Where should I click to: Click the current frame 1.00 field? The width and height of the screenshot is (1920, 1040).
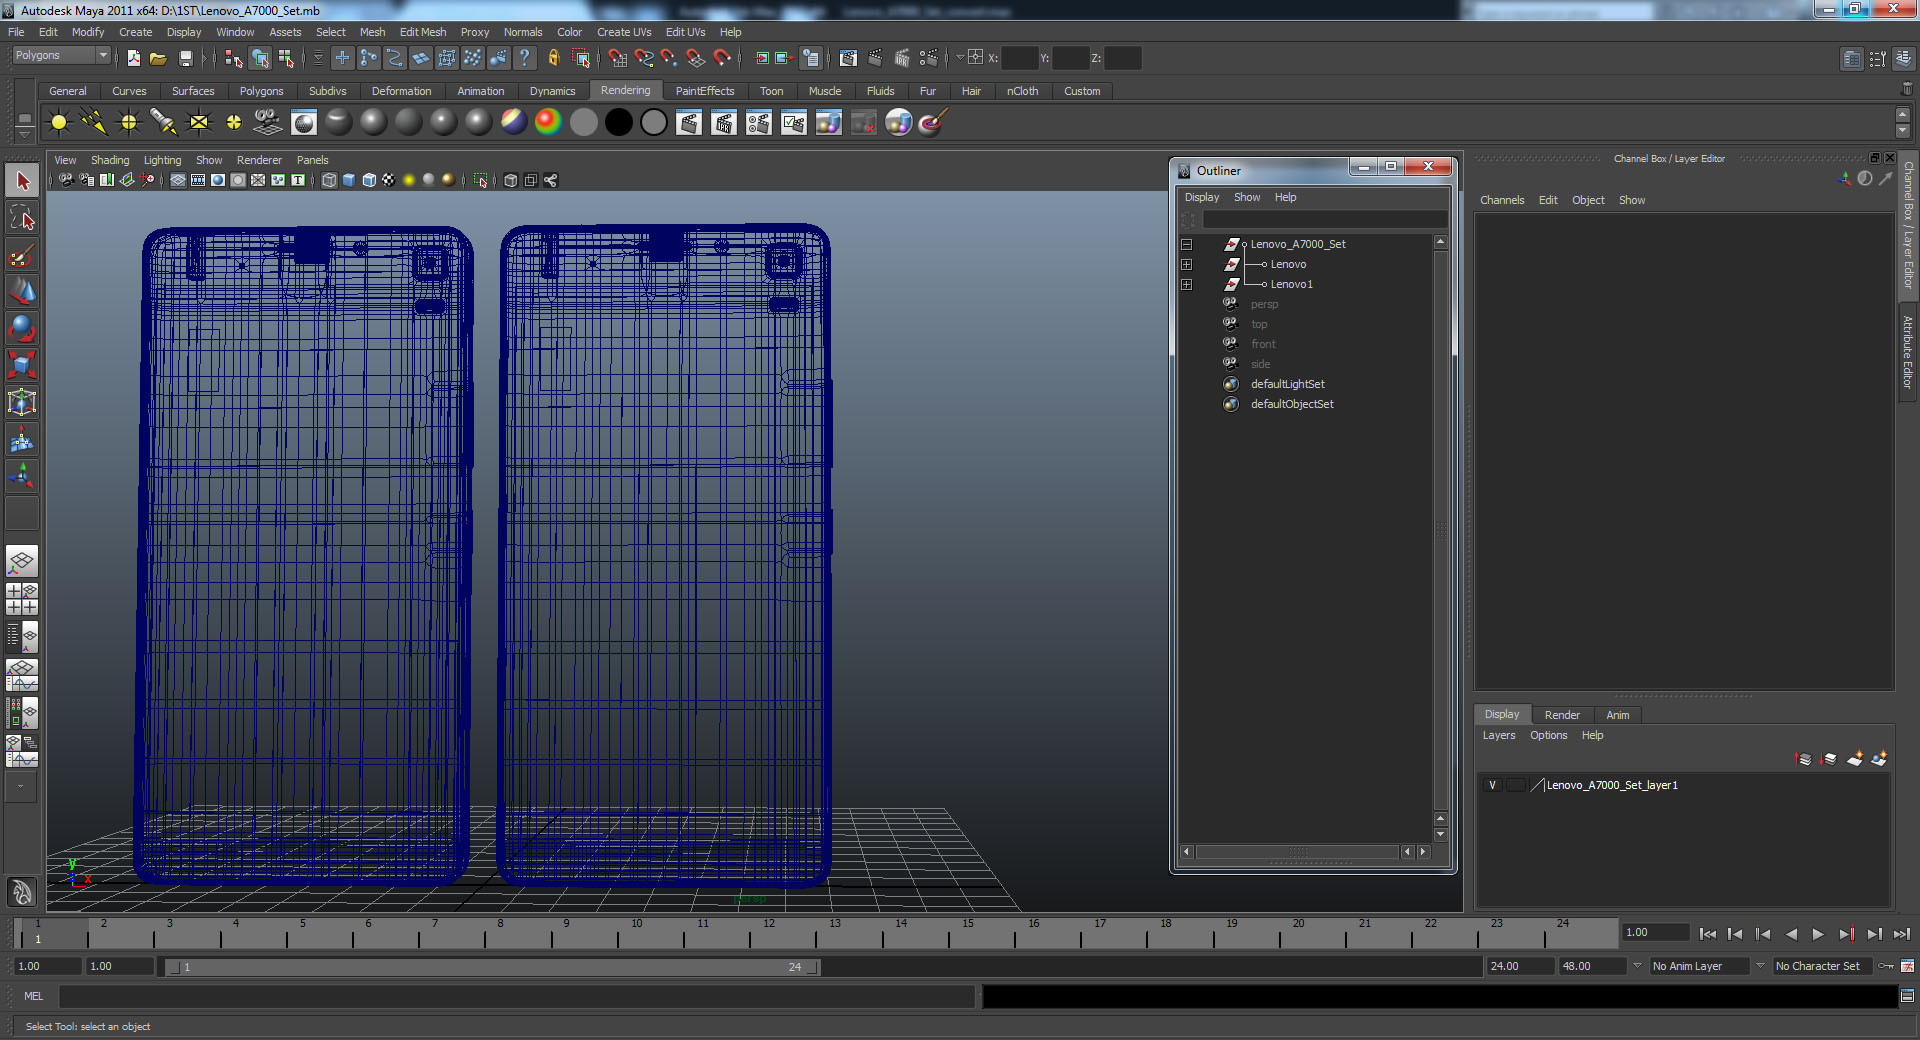pyautogui.click(x=1655, y=932)
